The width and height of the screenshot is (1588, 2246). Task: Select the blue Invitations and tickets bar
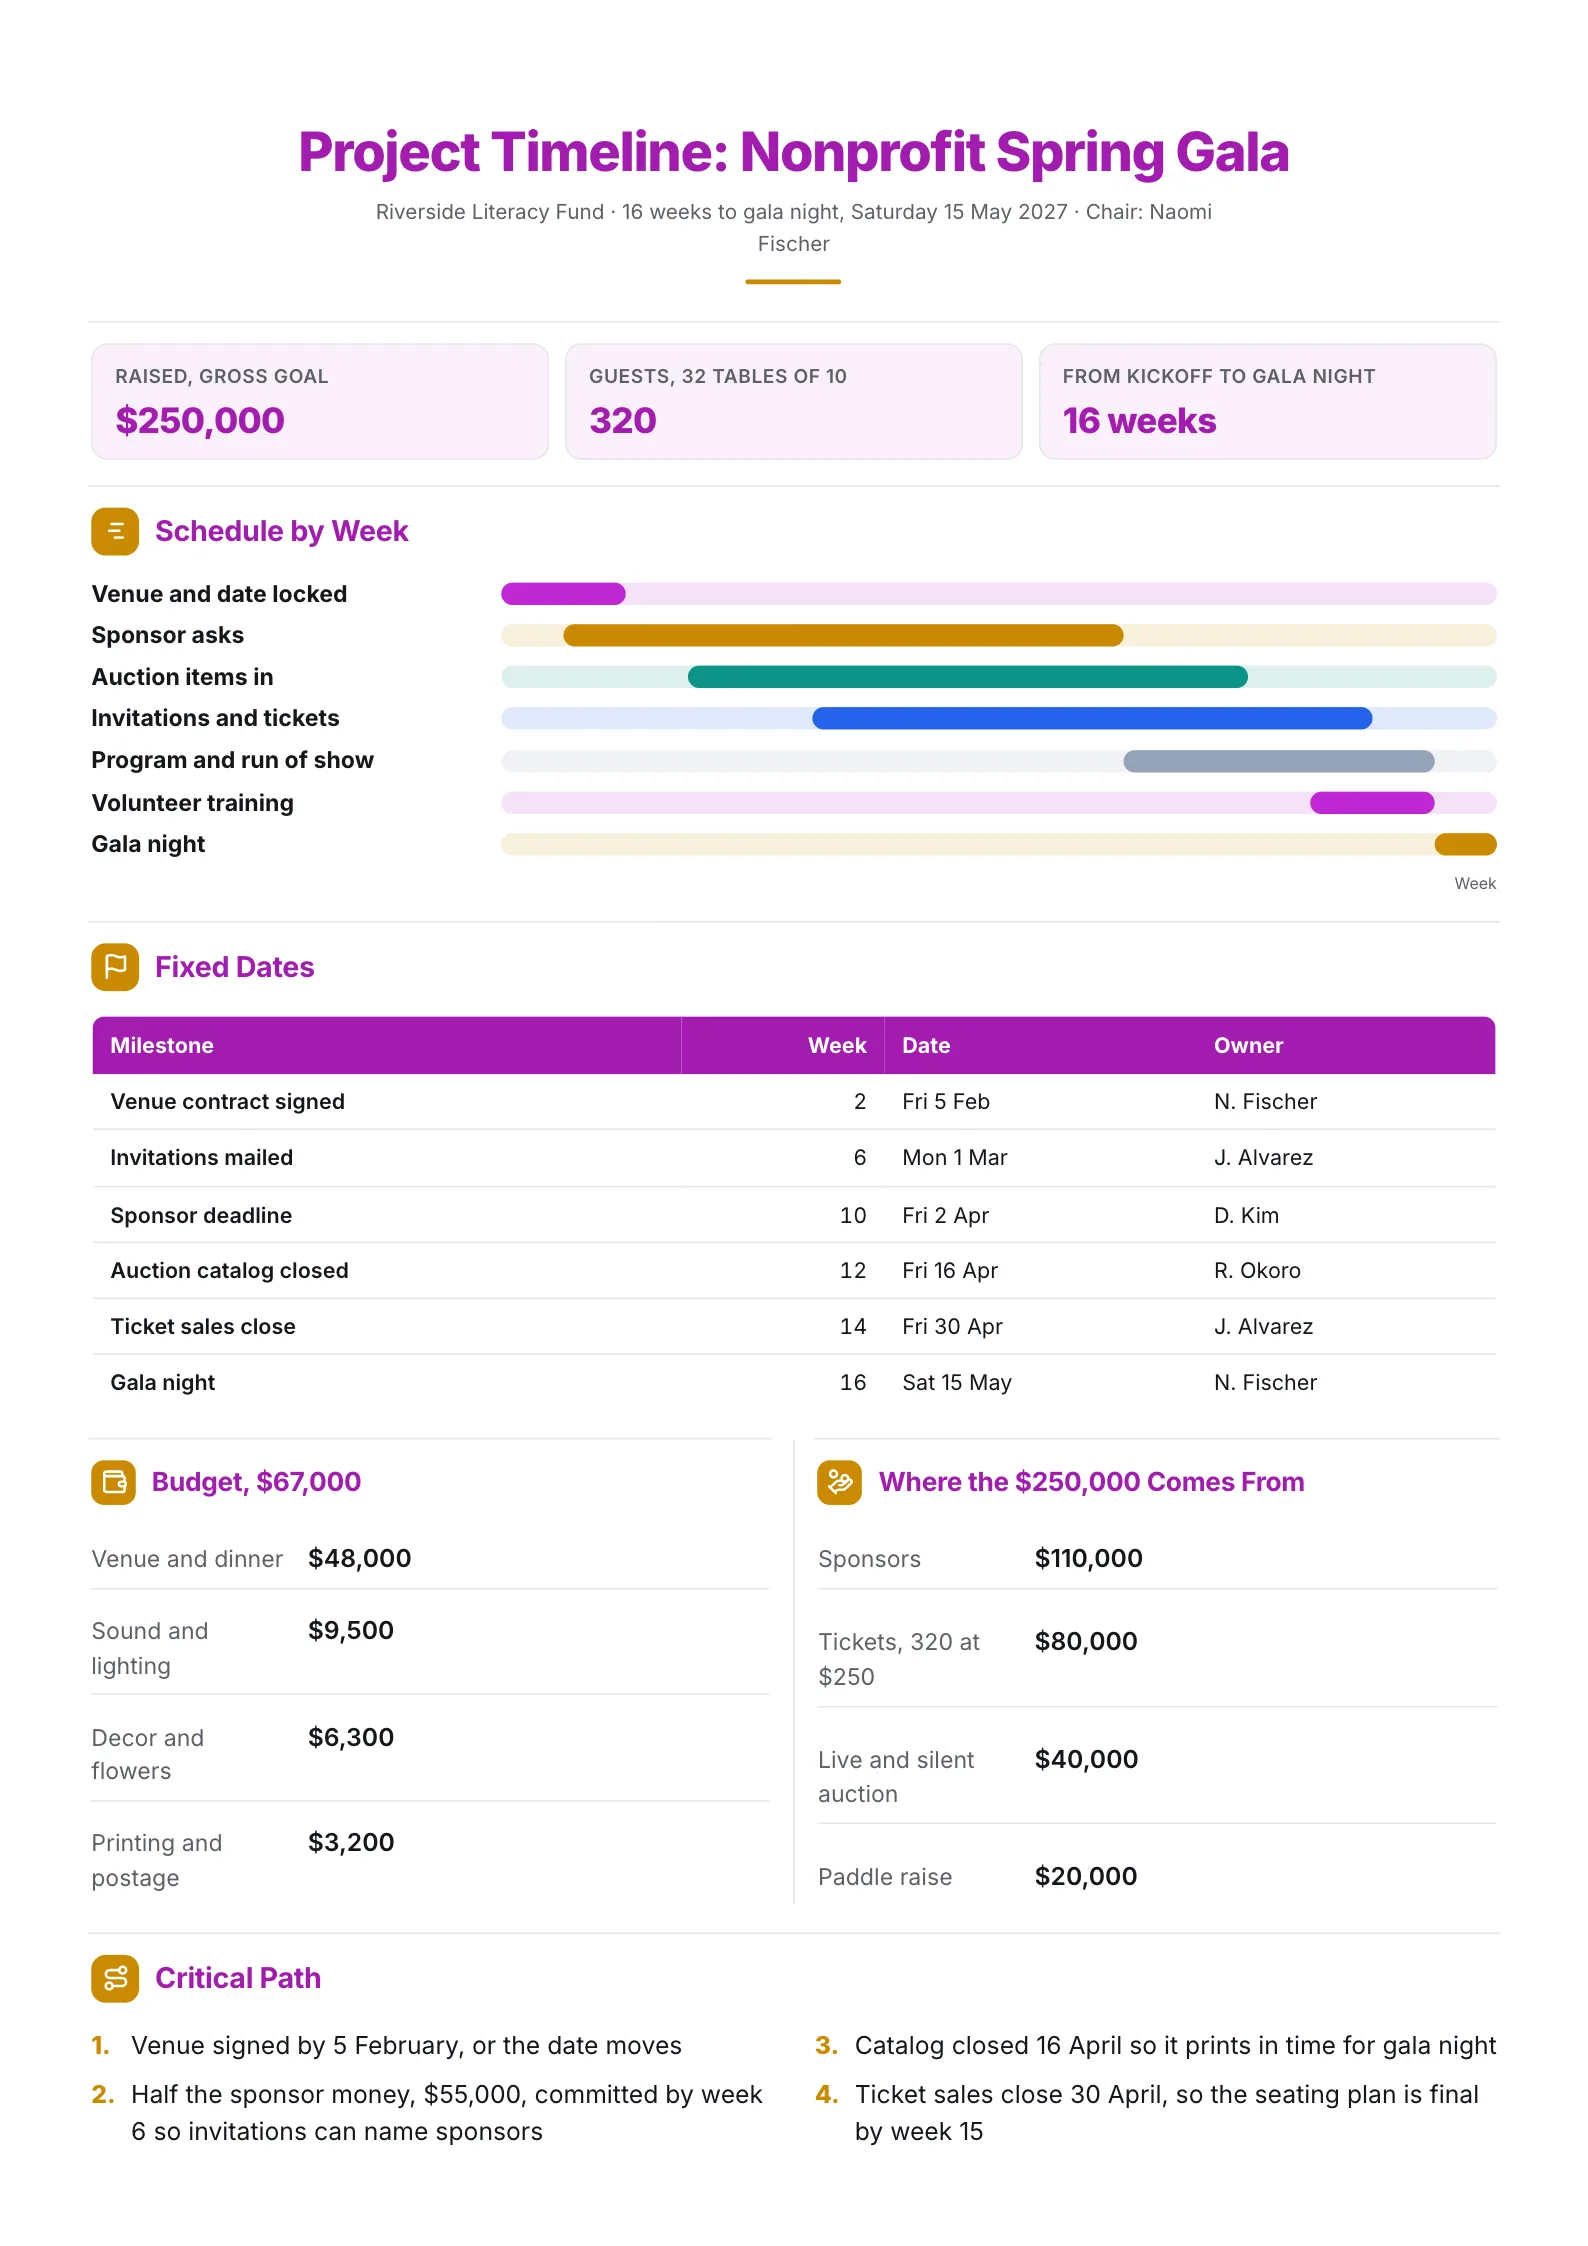tap(1092, 718)
